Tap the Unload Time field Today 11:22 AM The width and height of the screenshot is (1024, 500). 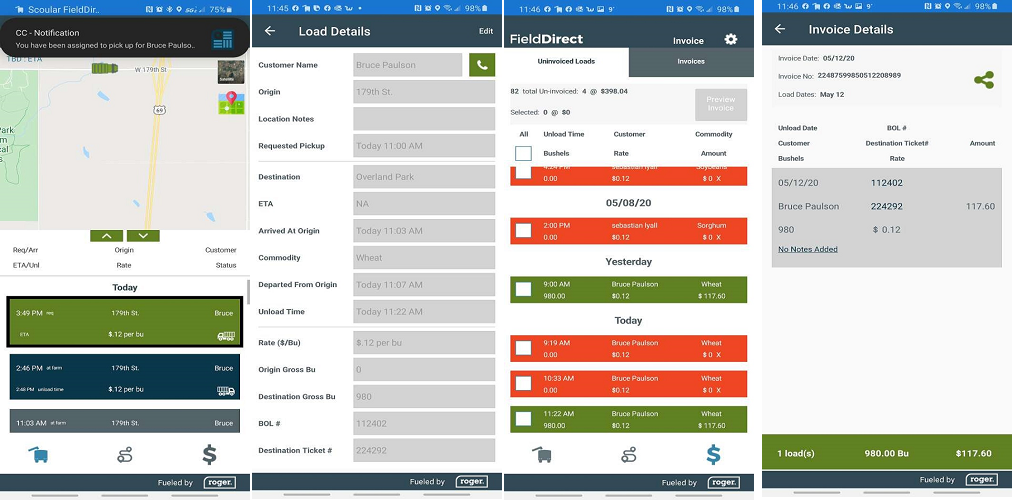click(424, 311)
